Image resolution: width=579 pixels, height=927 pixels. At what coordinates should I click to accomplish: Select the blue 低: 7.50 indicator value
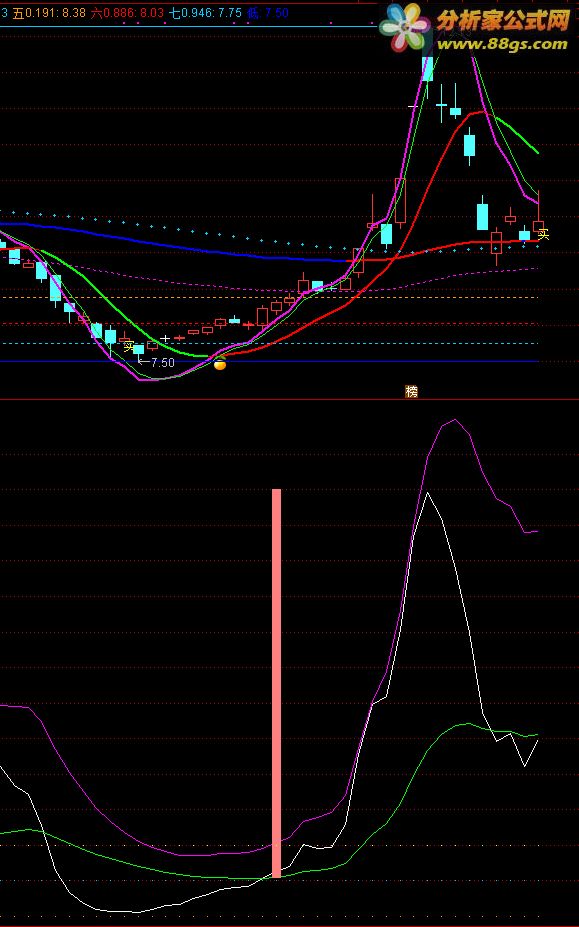click(268, 12)
